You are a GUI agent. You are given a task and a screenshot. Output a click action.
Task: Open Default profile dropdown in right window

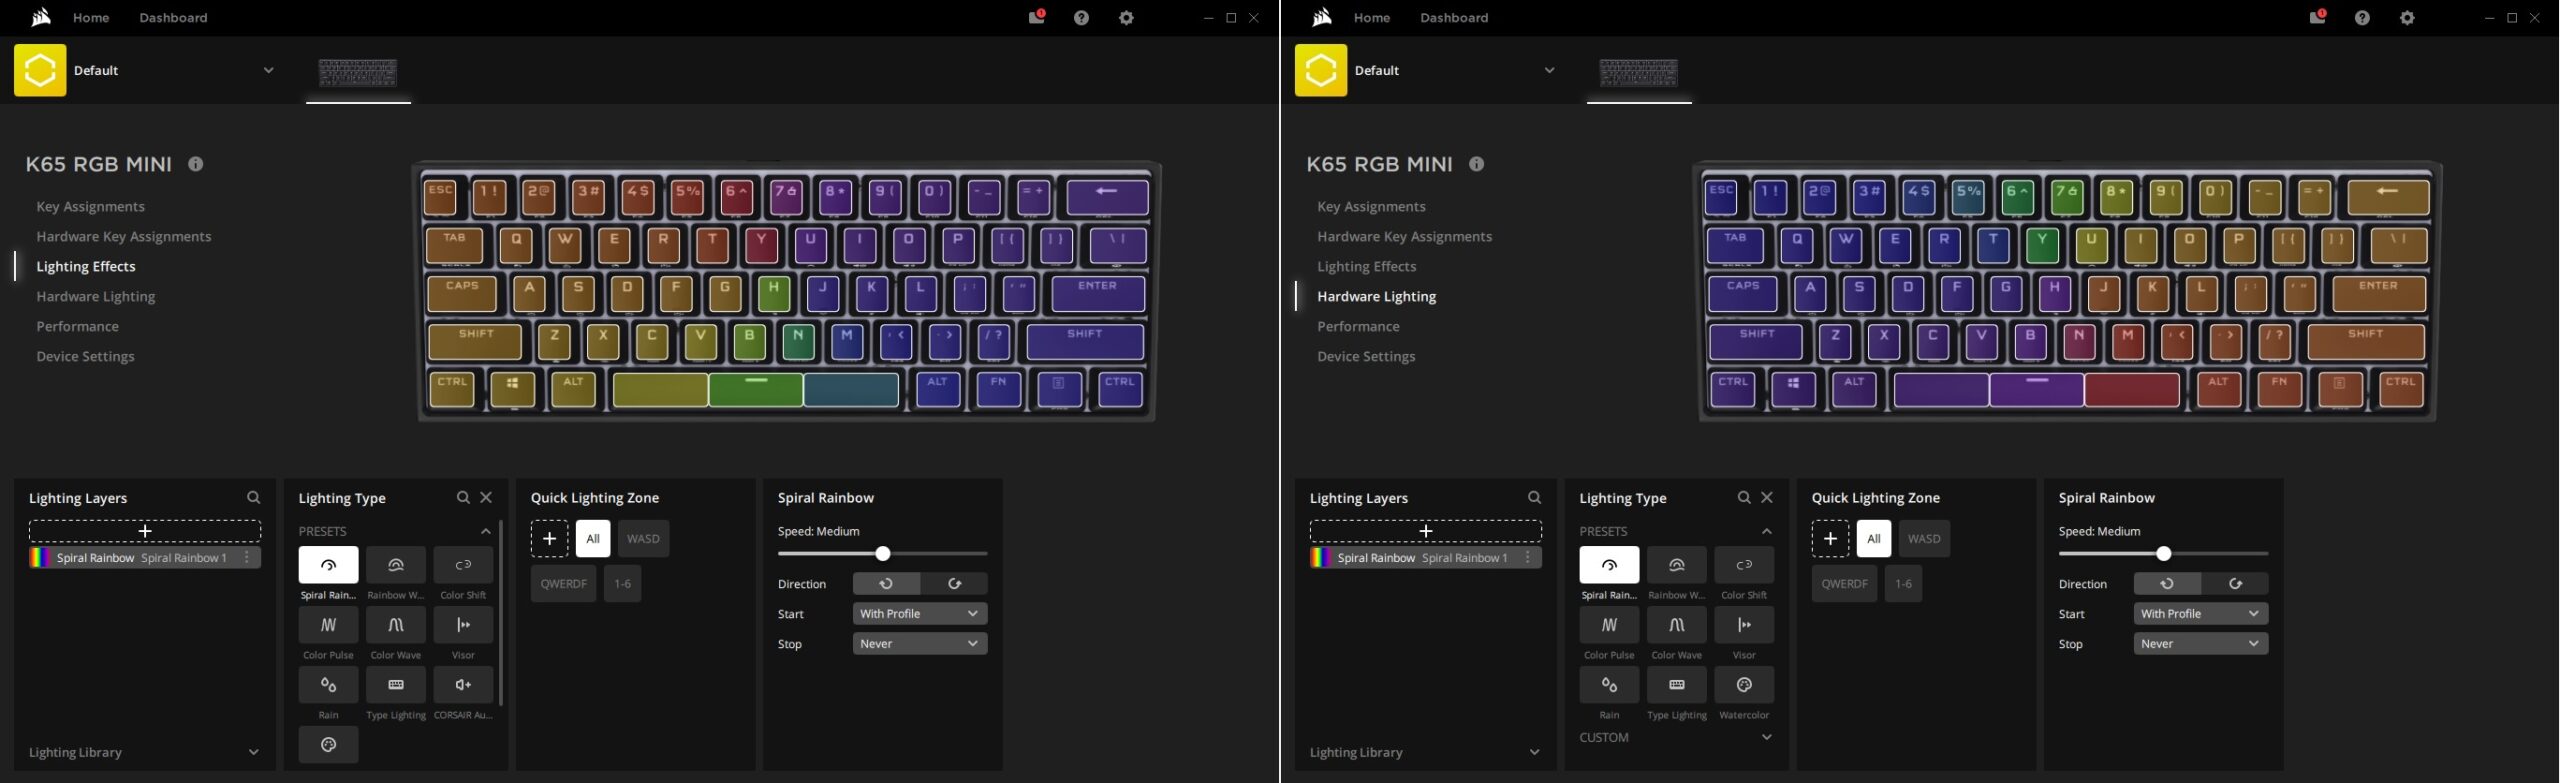coord(1549,70)
